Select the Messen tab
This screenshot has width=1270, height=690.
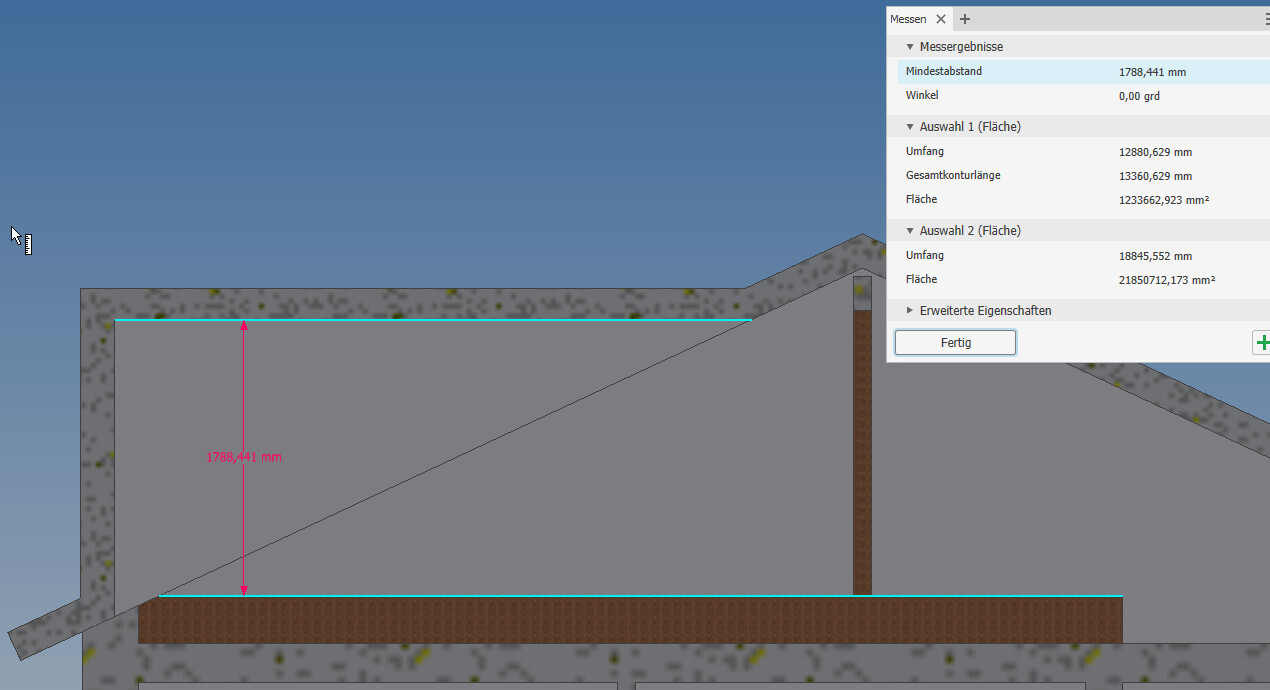[x=908, y=19]
